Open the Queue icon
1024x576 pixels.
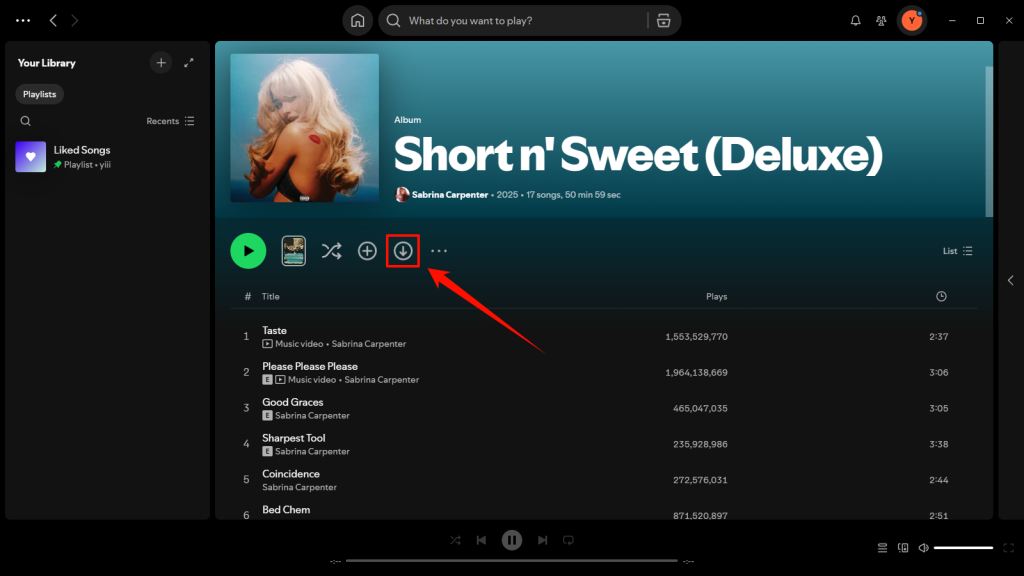click(882, 547)
